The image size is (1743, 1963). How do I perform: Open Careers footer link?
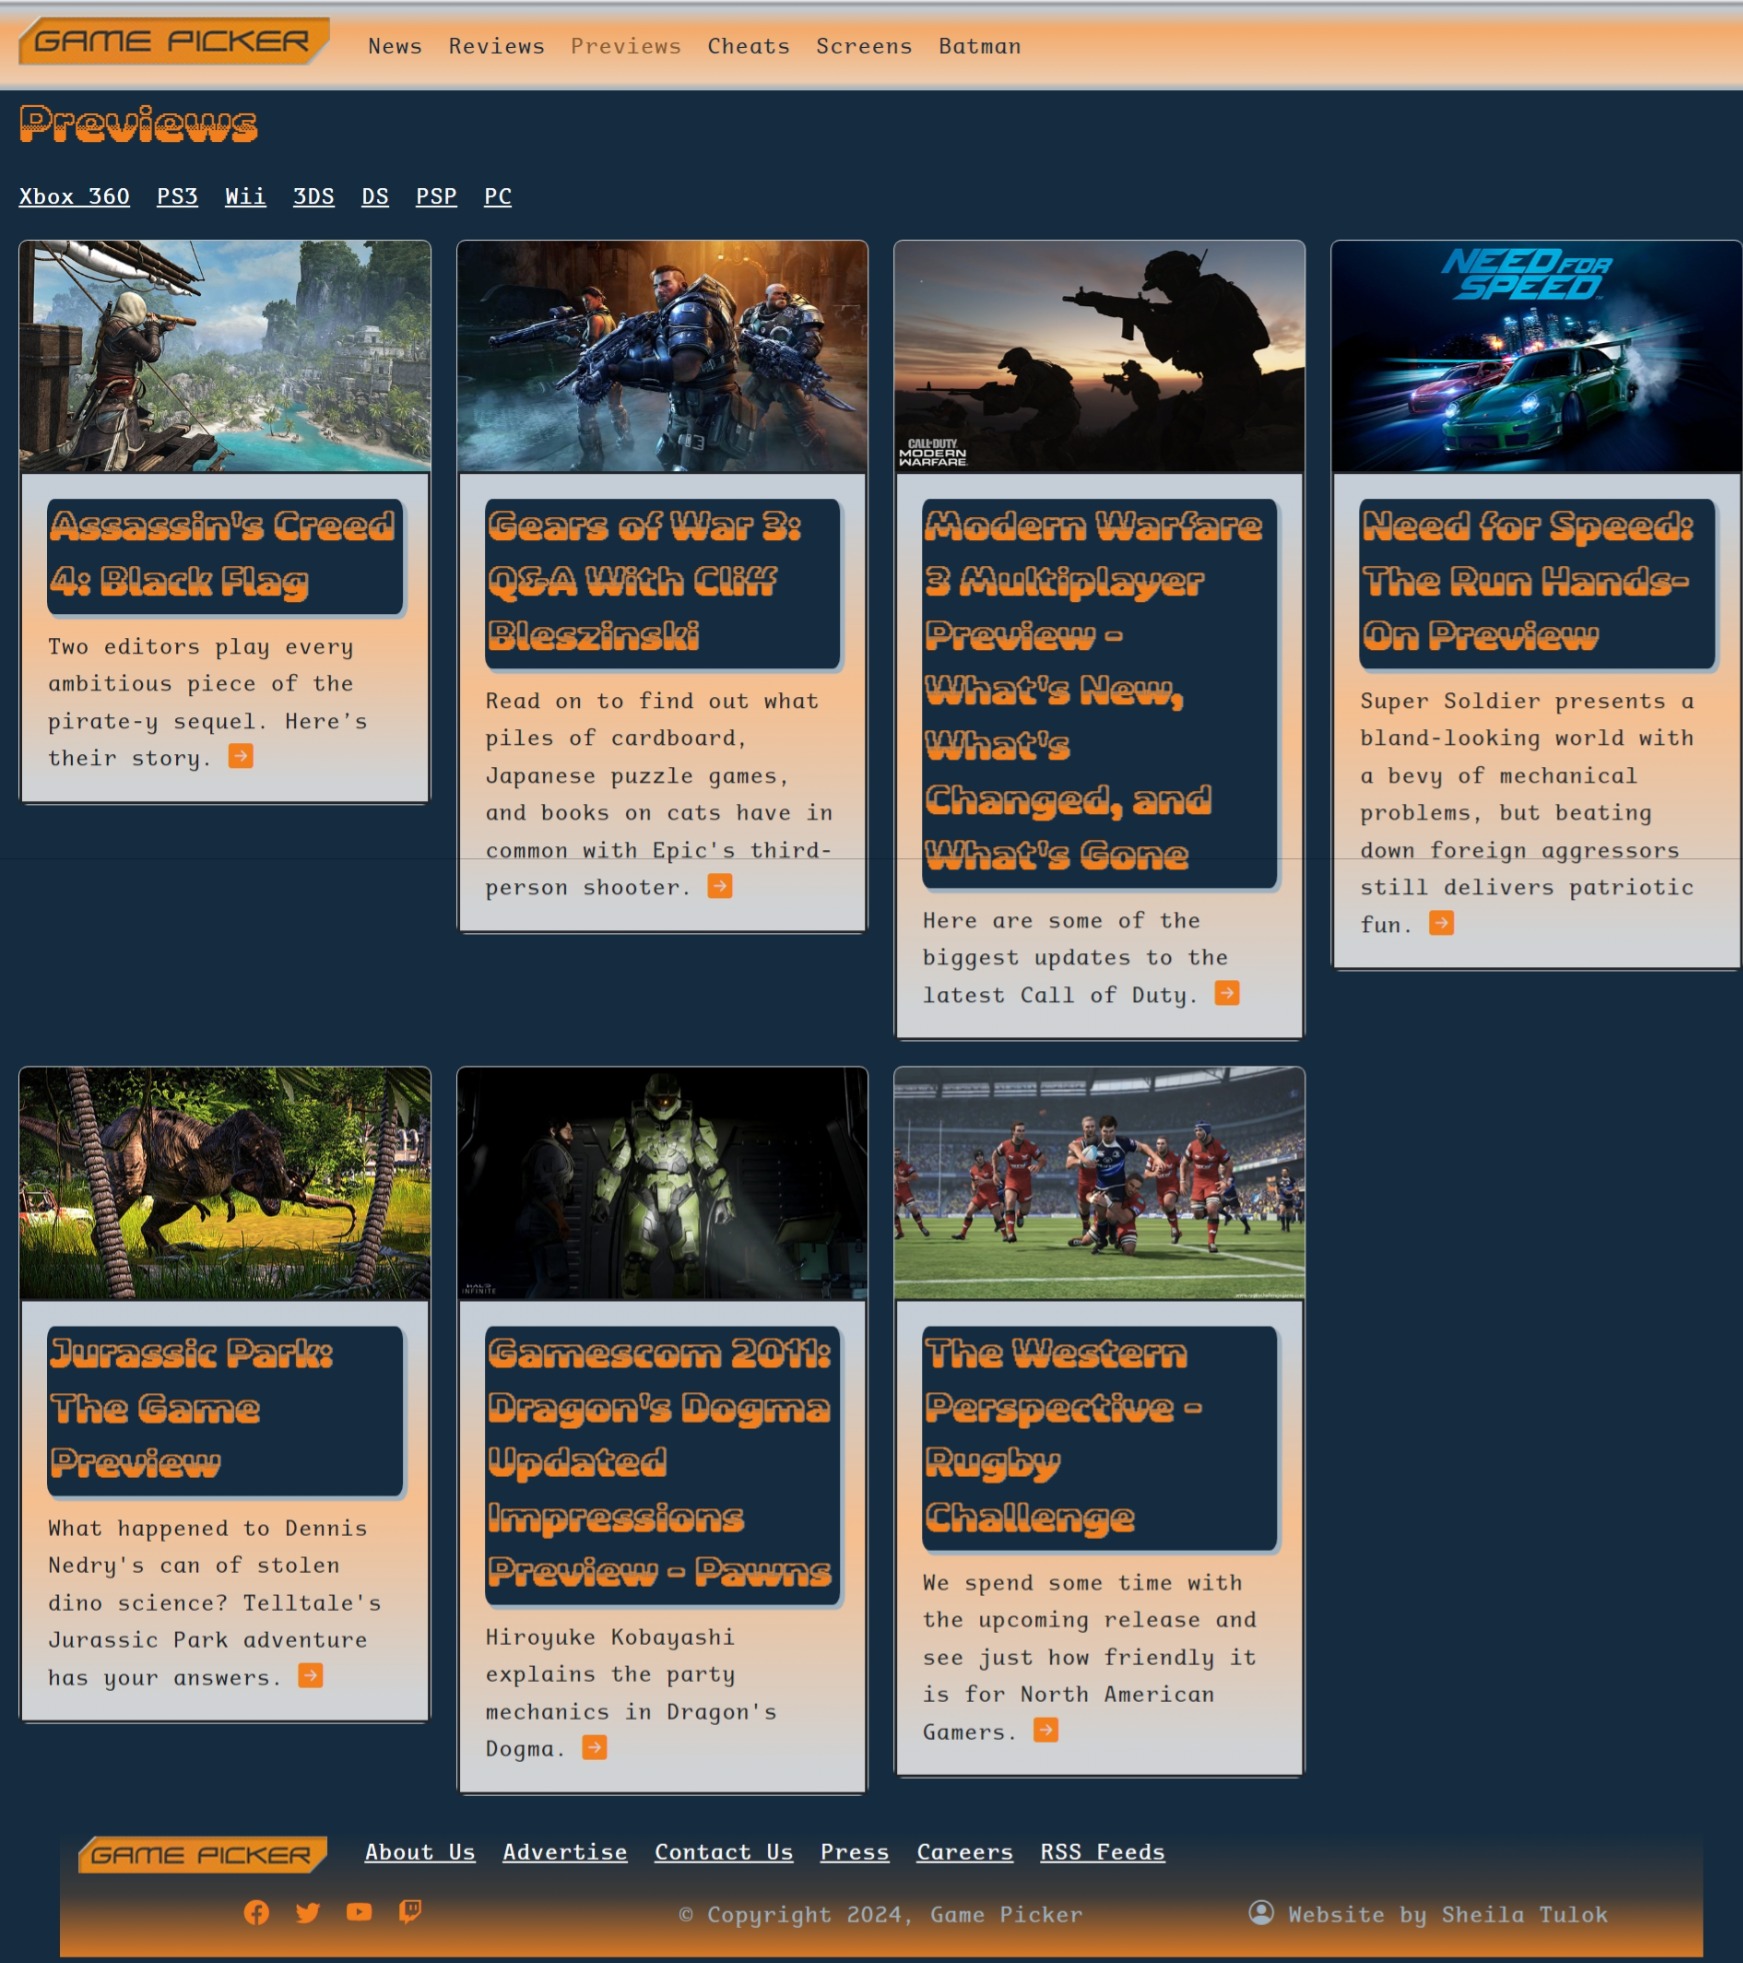click(x=965, y=1852)
